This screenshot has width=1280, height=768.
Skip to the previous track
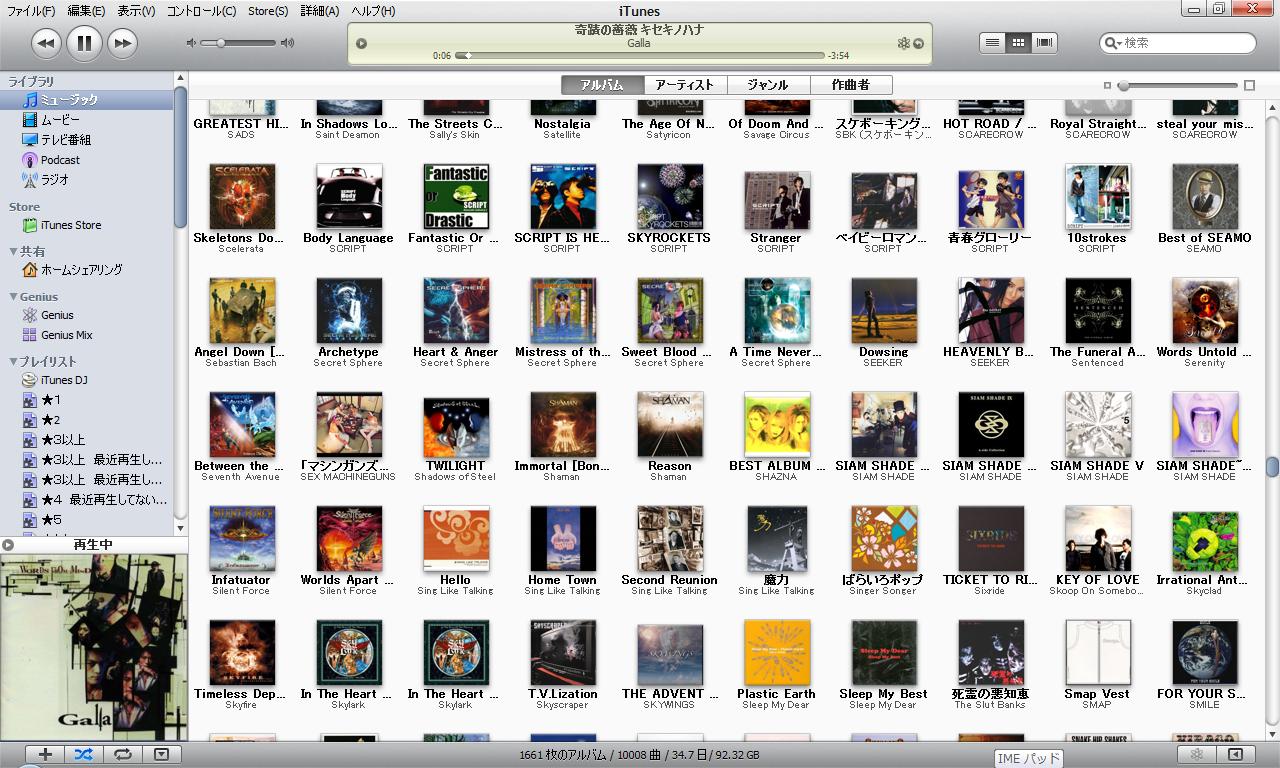46,43
